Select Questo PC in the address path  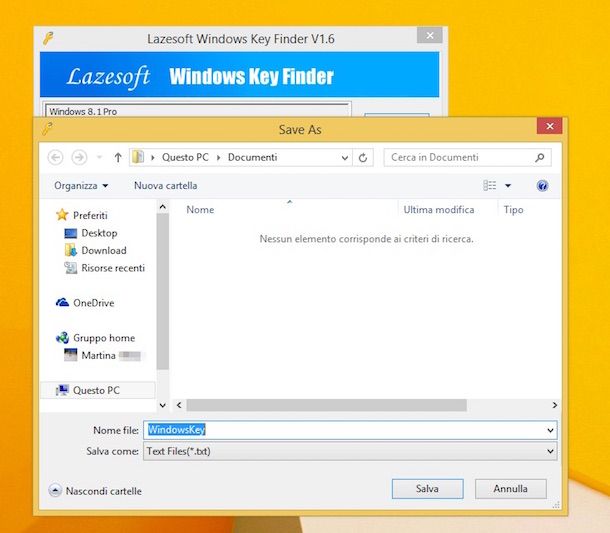(x=185, y=157)
